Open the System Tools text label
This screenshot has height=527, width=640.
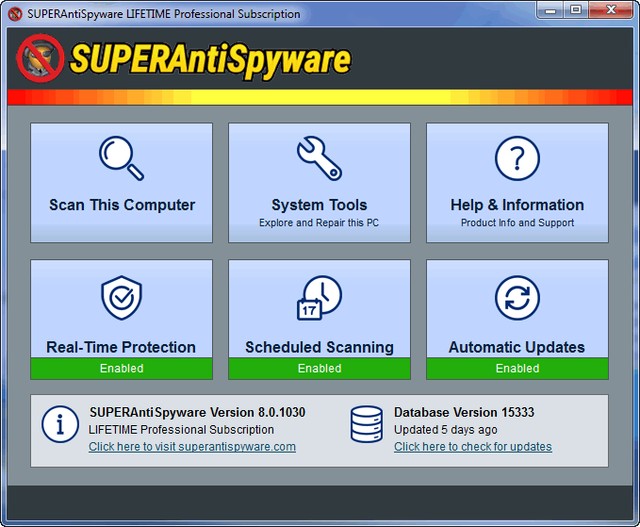coord(319,205)
